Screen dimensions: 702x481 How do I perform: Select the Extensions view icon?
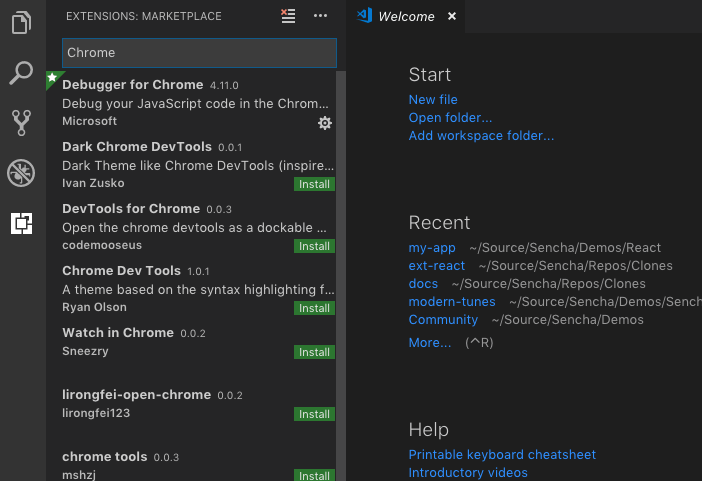[21, 223]
